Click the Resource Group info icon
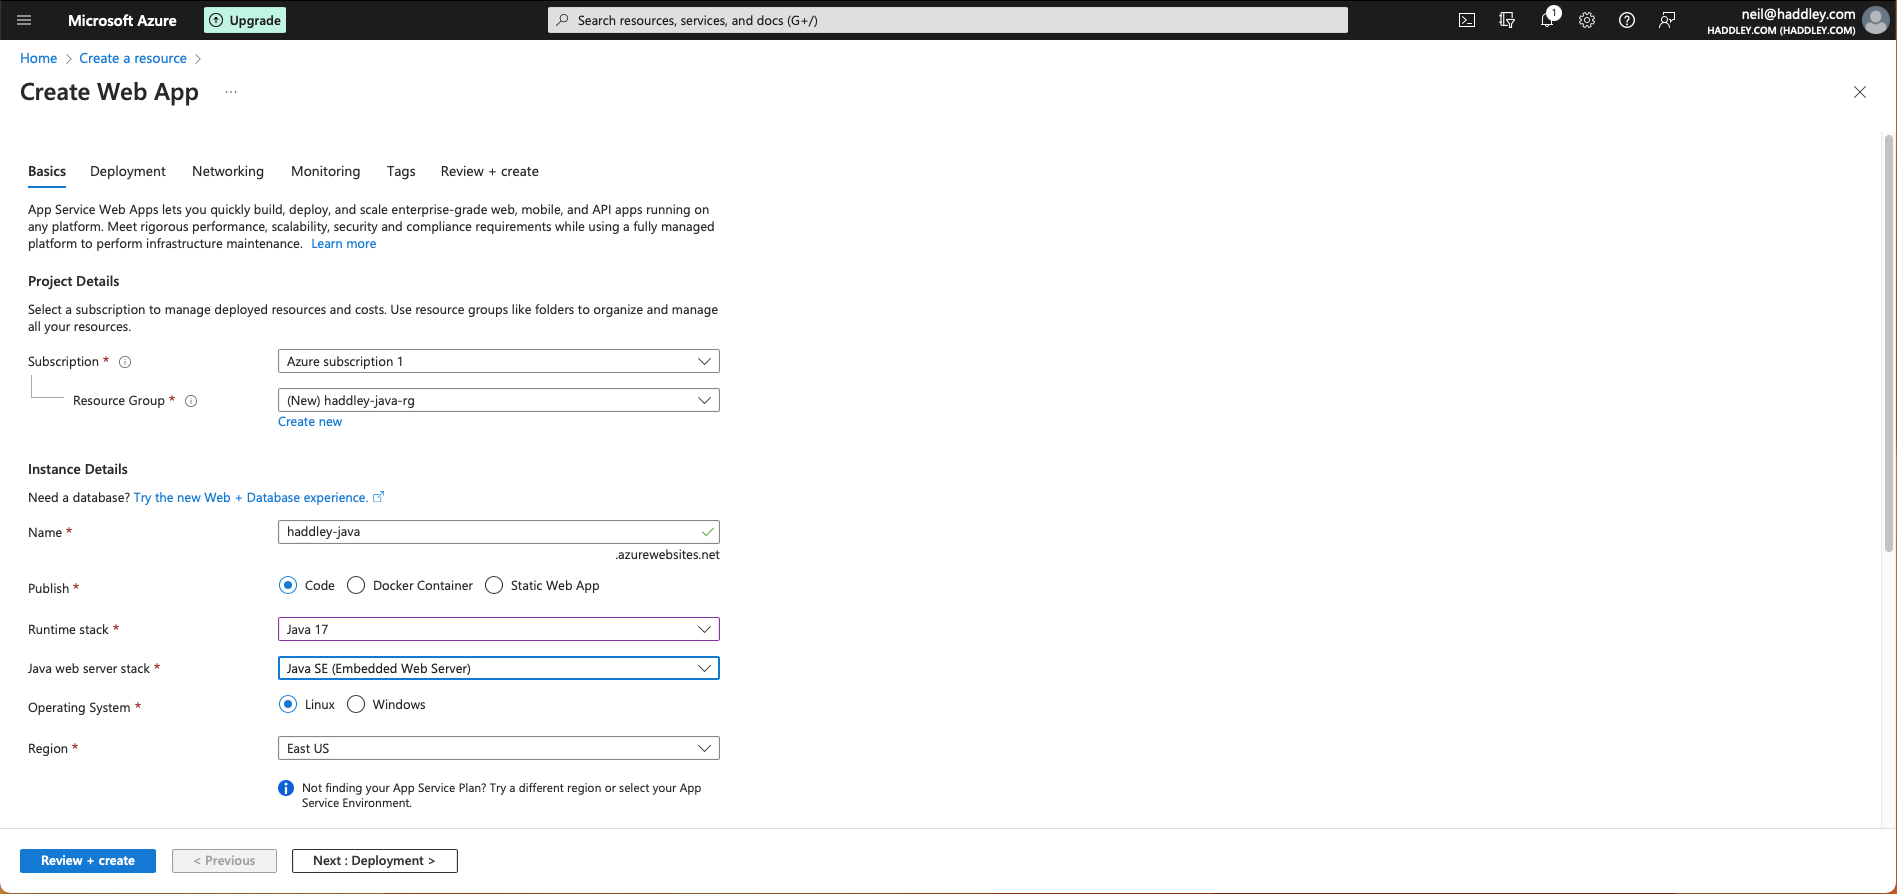Image resolution: width=1897 pixels, height=894 pixels. coord(191,401)
